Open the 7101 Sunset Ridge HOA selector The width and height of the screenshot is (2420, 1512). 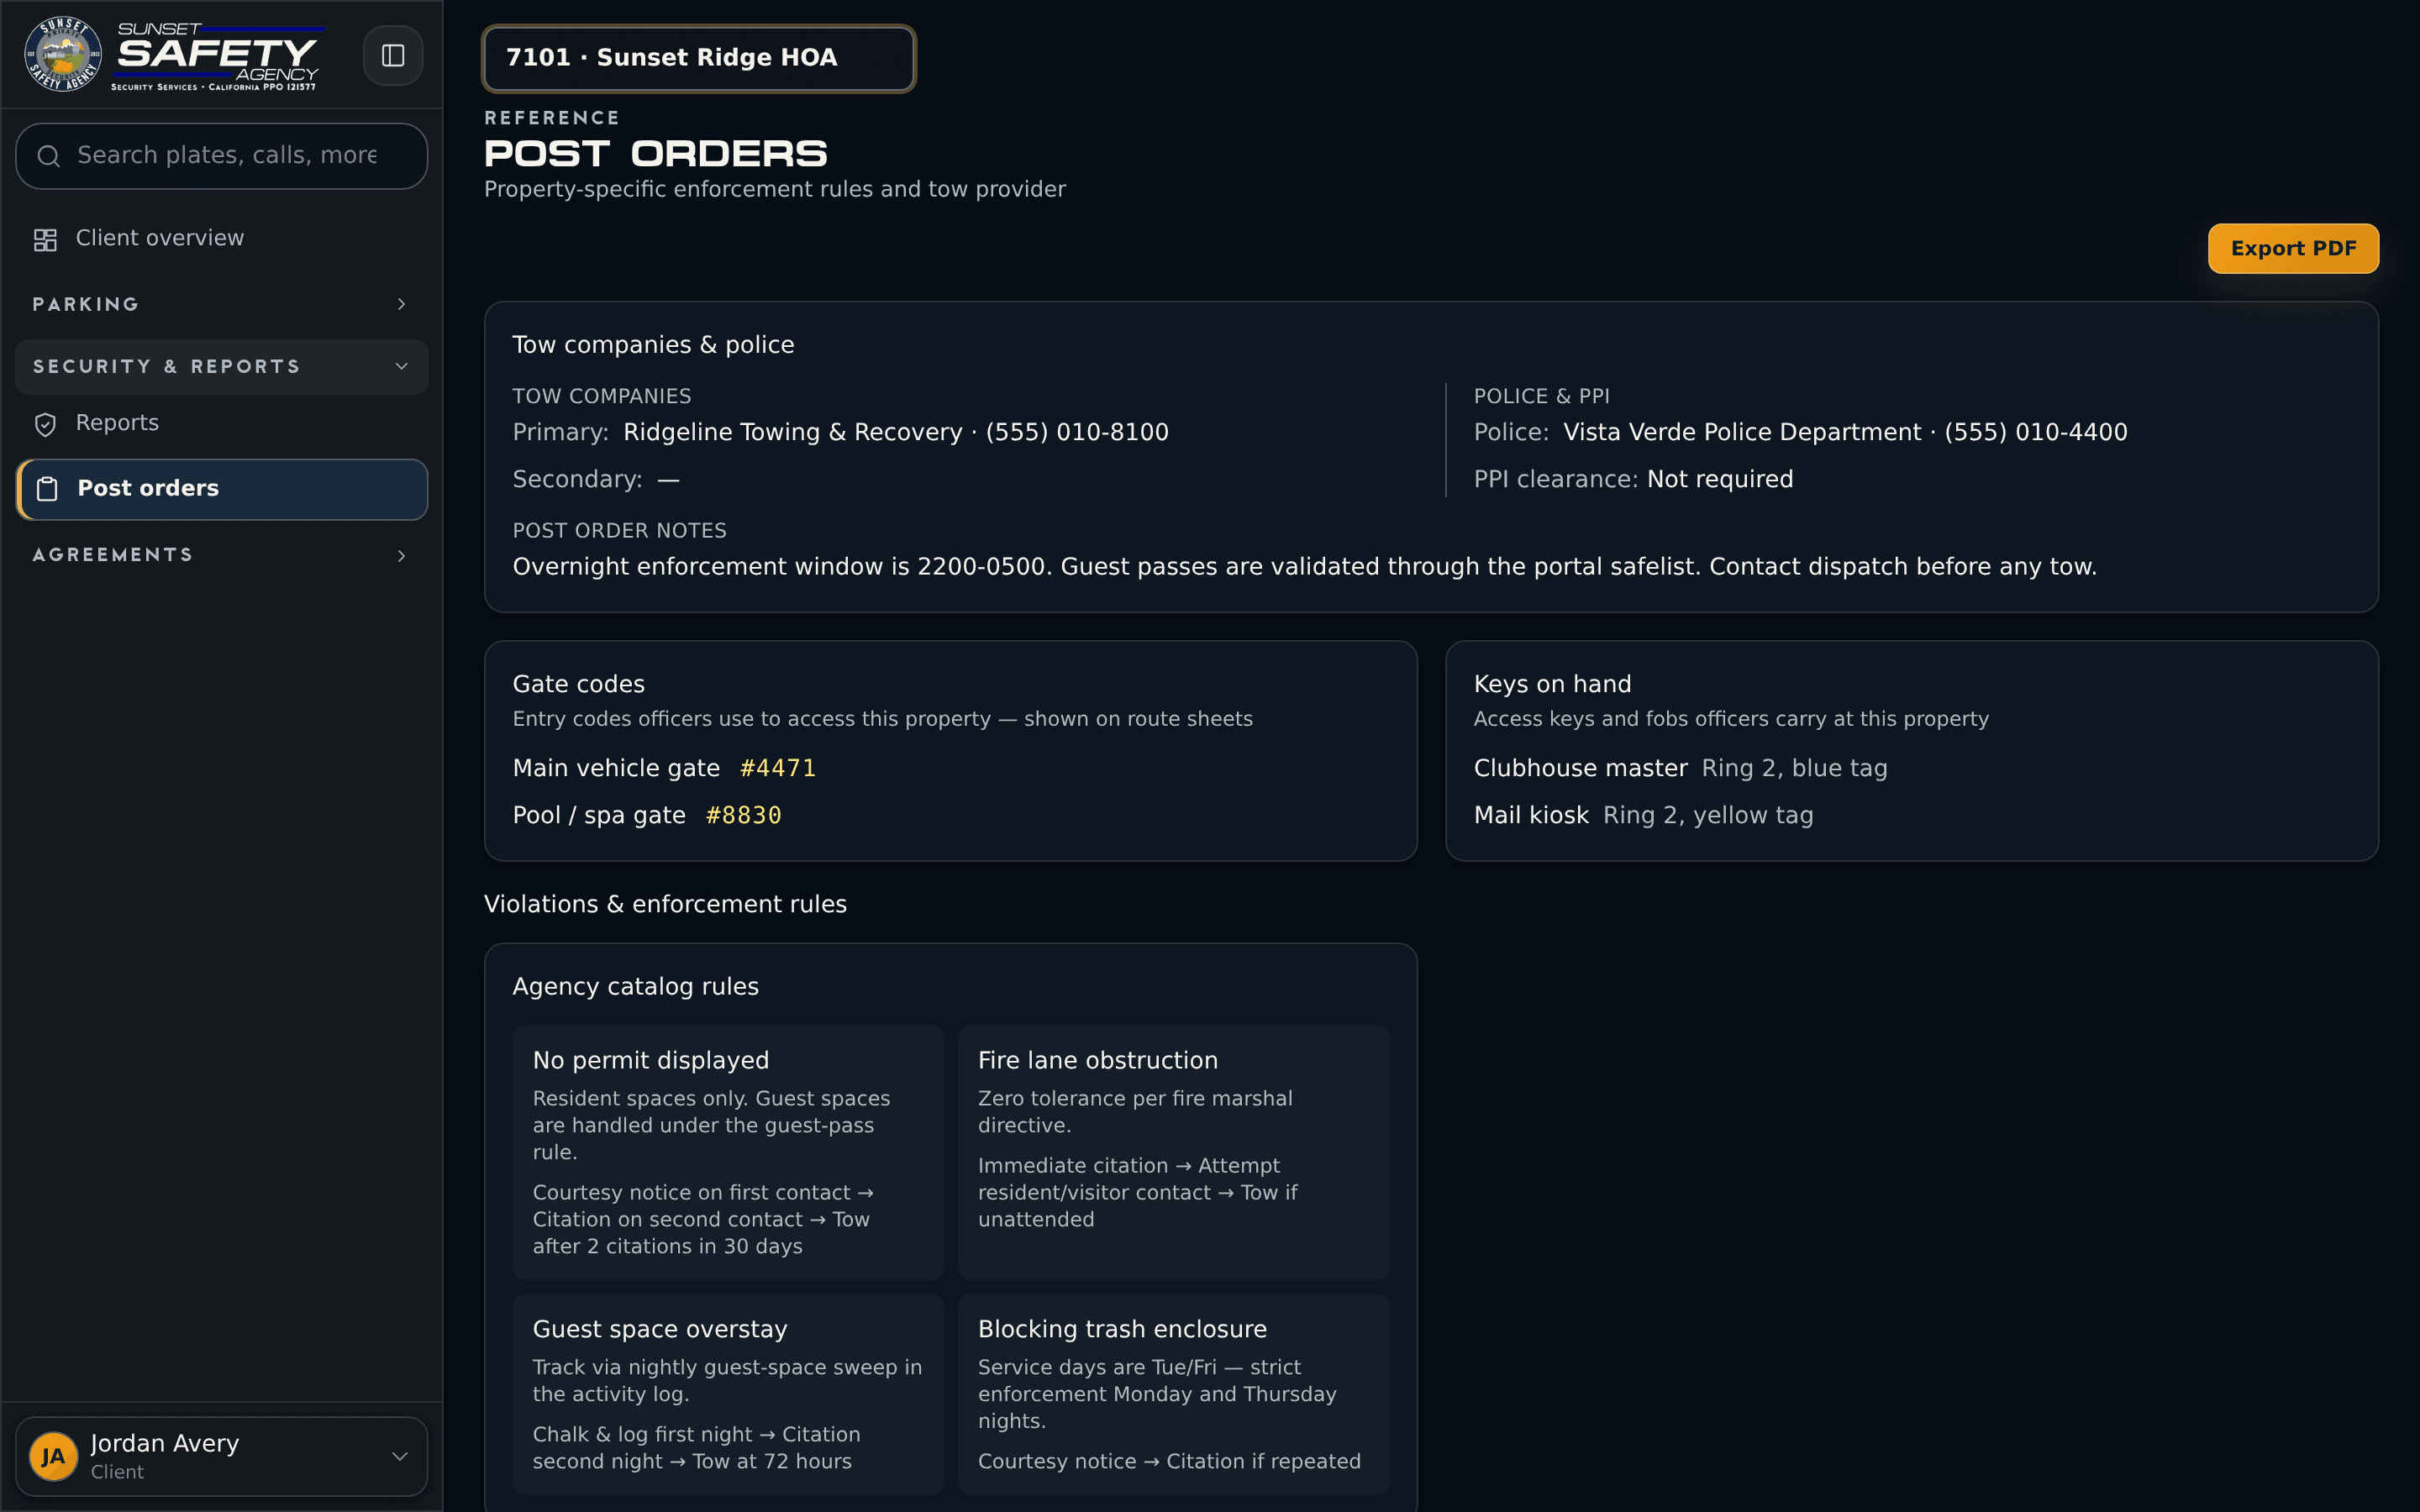pos(699,58)
